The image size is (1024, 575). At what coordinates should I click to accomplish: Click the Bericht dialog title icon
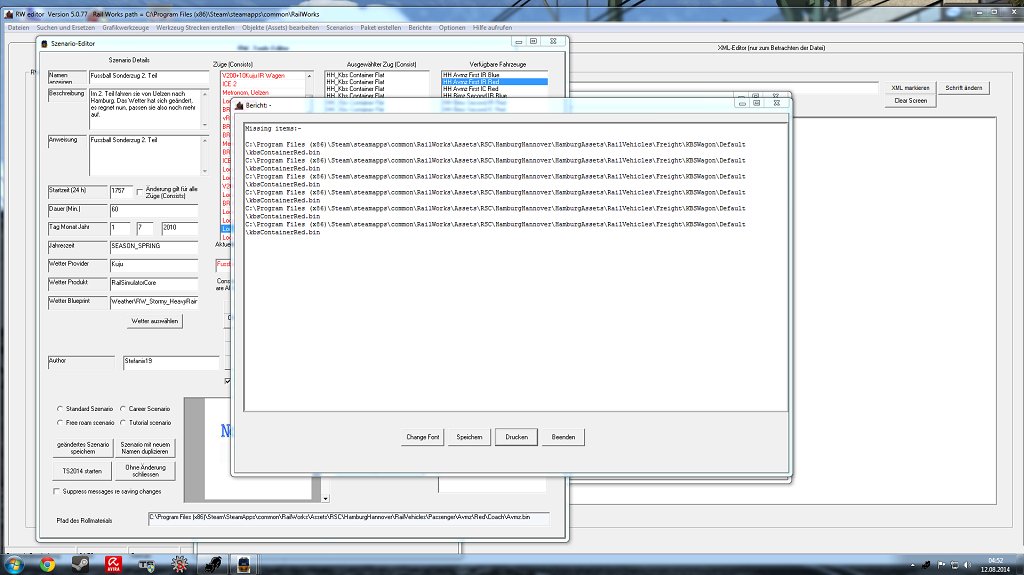[239, 105]
